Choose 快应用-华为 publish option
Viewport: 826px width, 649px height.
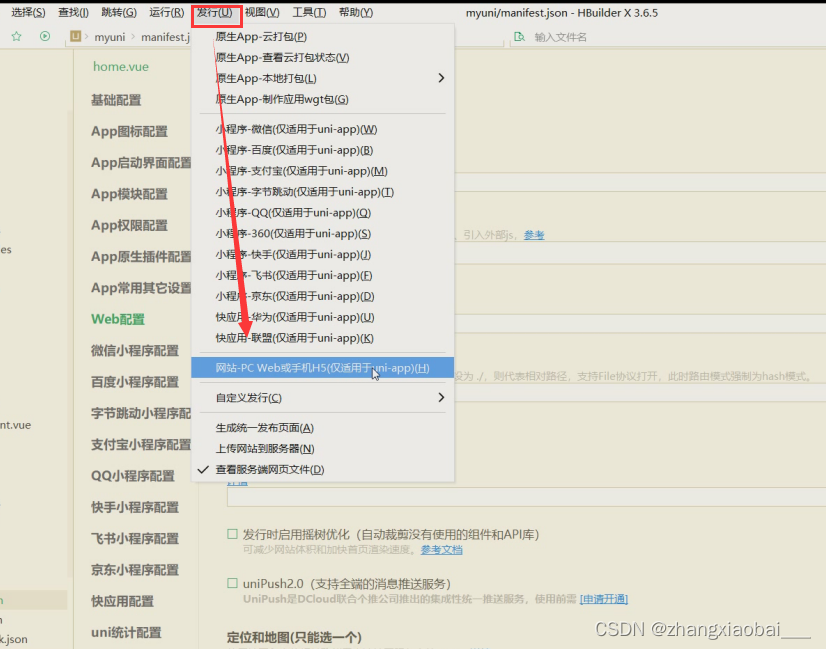pyautogui.click(x=322, y=317)
